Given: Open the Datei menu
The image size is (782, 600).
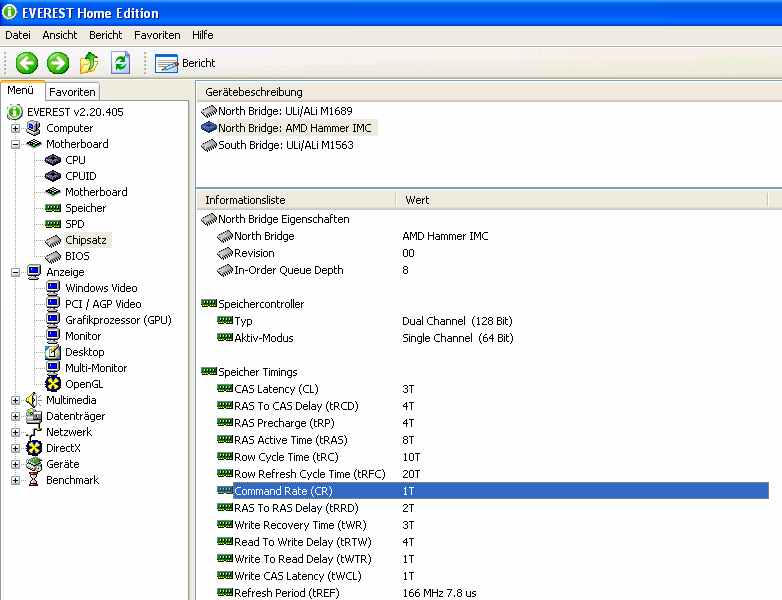Looking at the screenshot, I should [18, 35].
